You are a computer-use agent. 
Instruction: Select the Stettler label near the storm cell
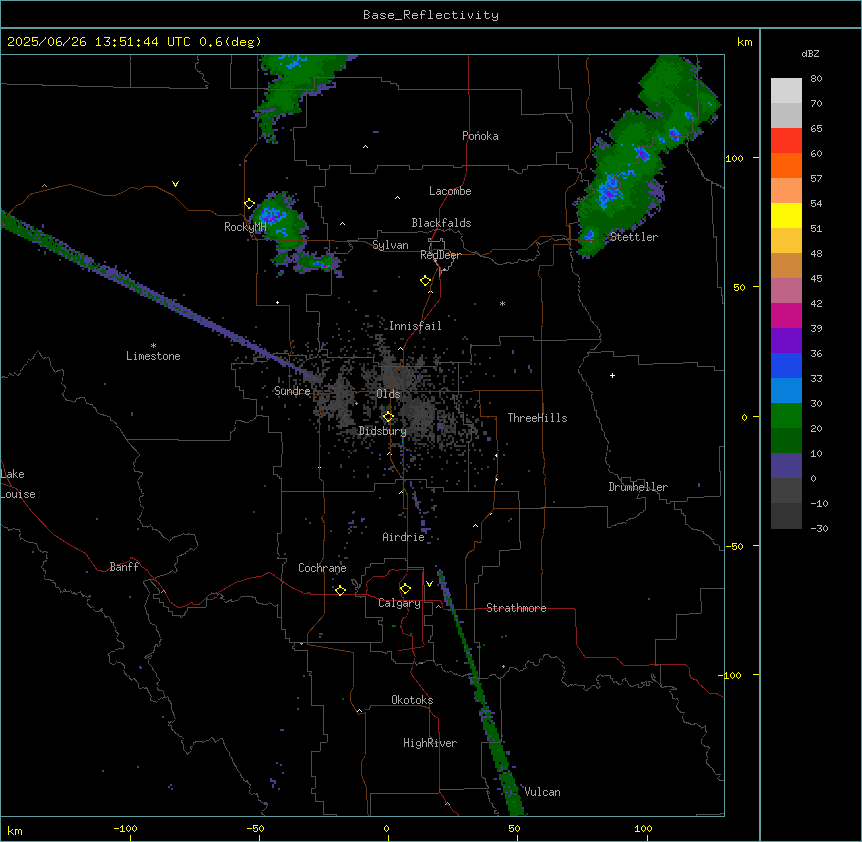pyautogui.click(x=634, y=237)
